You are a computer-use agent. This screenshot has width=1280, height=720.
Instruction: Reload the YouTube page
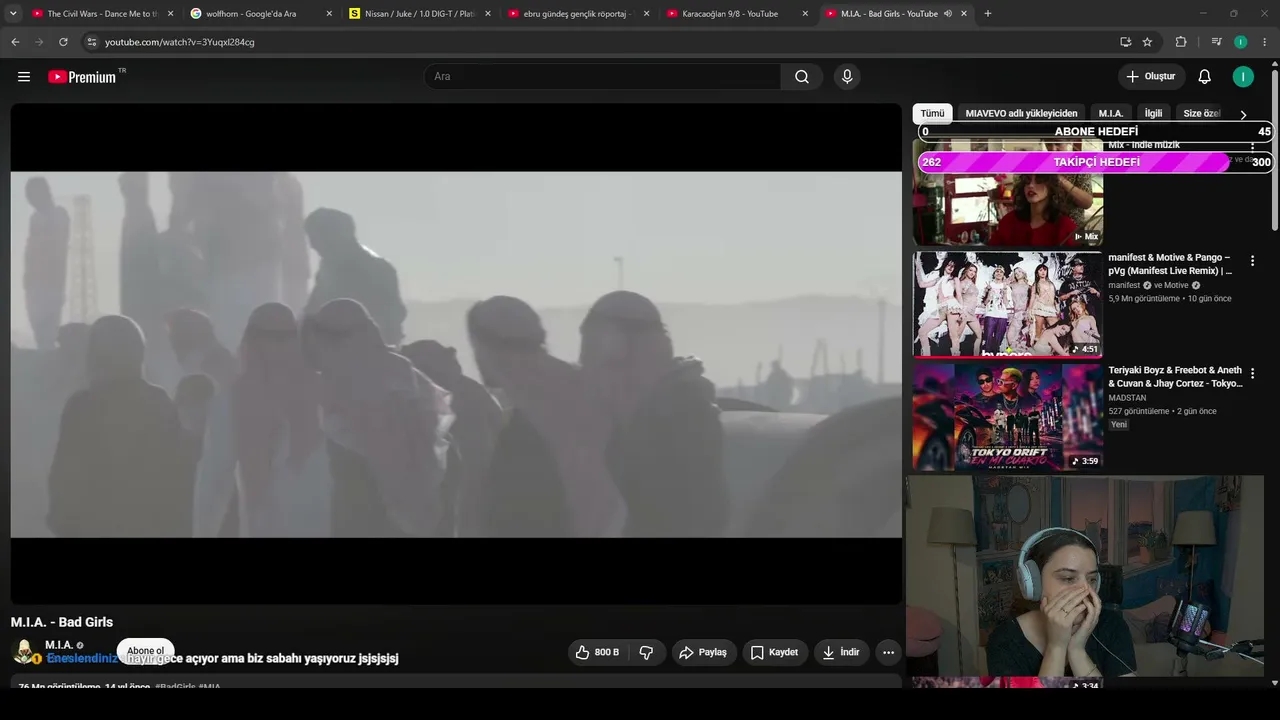pyautogui.click(x=63, y=42)
